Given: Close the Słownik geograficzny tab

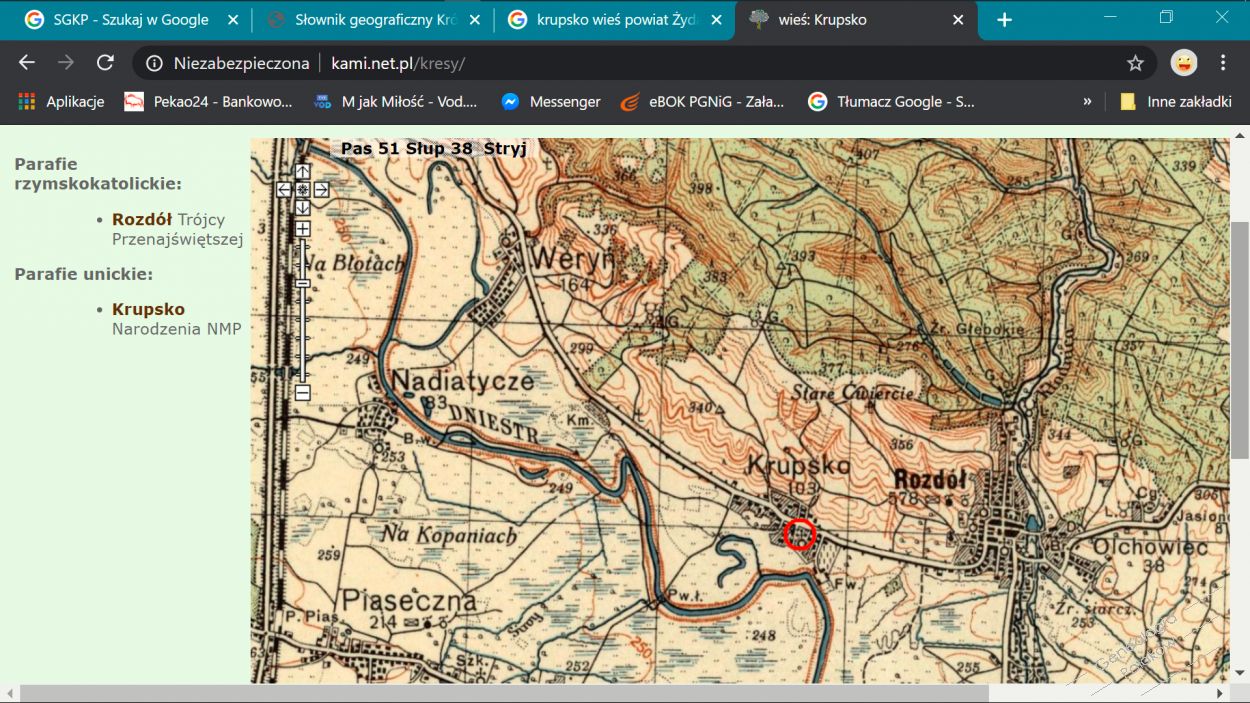Looking at the screenshot, I should [x=474, y=20].
